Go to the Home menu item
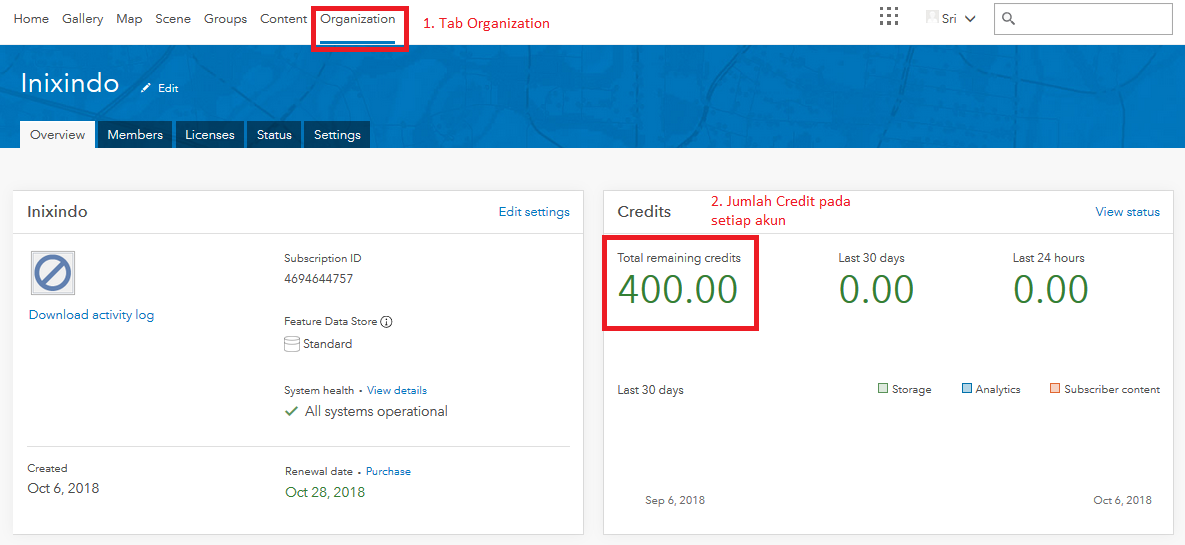Screen dimensions: 1185x545 (x=31, y=19)
